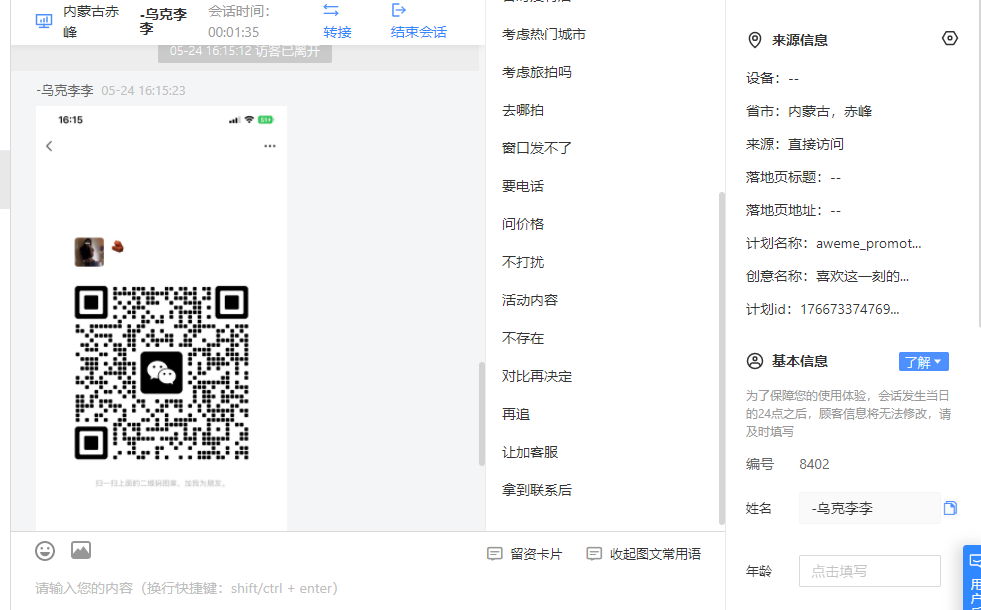Click the 计划id value 176673374769...
The image size is (981, 610).
[x=850, y=309]
